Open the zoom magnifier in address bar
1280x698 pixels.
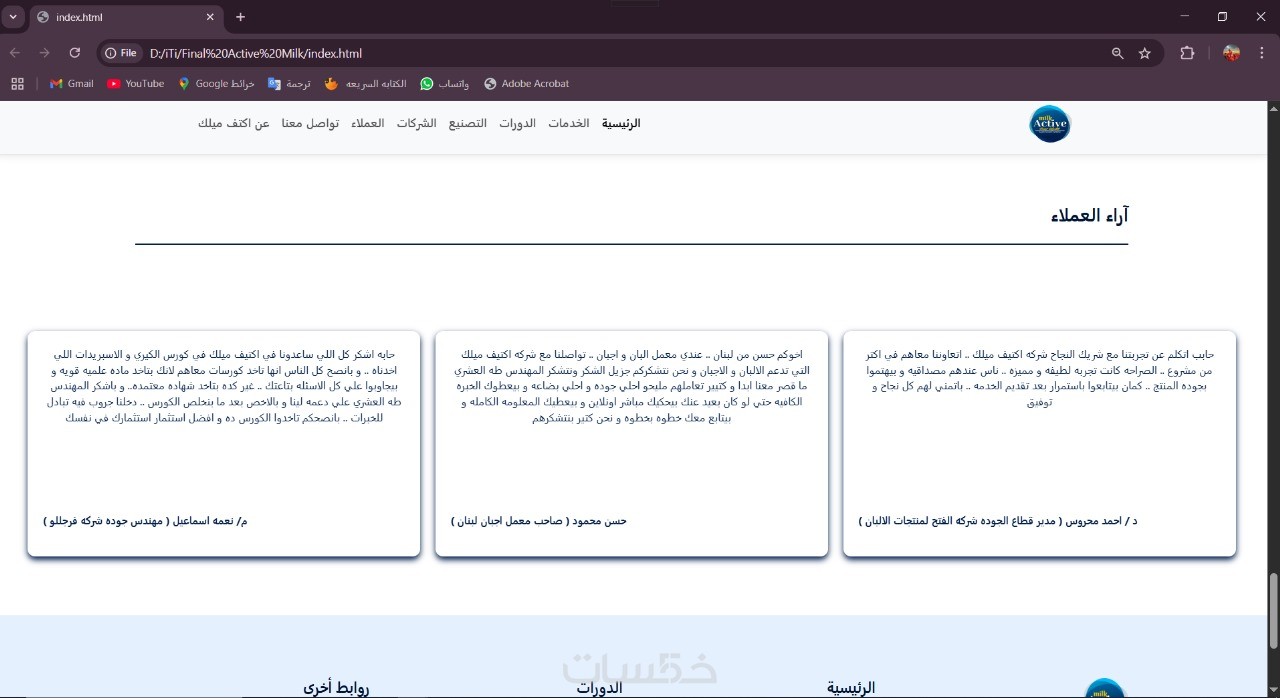pyautogui.click(x=1118, y=53)
